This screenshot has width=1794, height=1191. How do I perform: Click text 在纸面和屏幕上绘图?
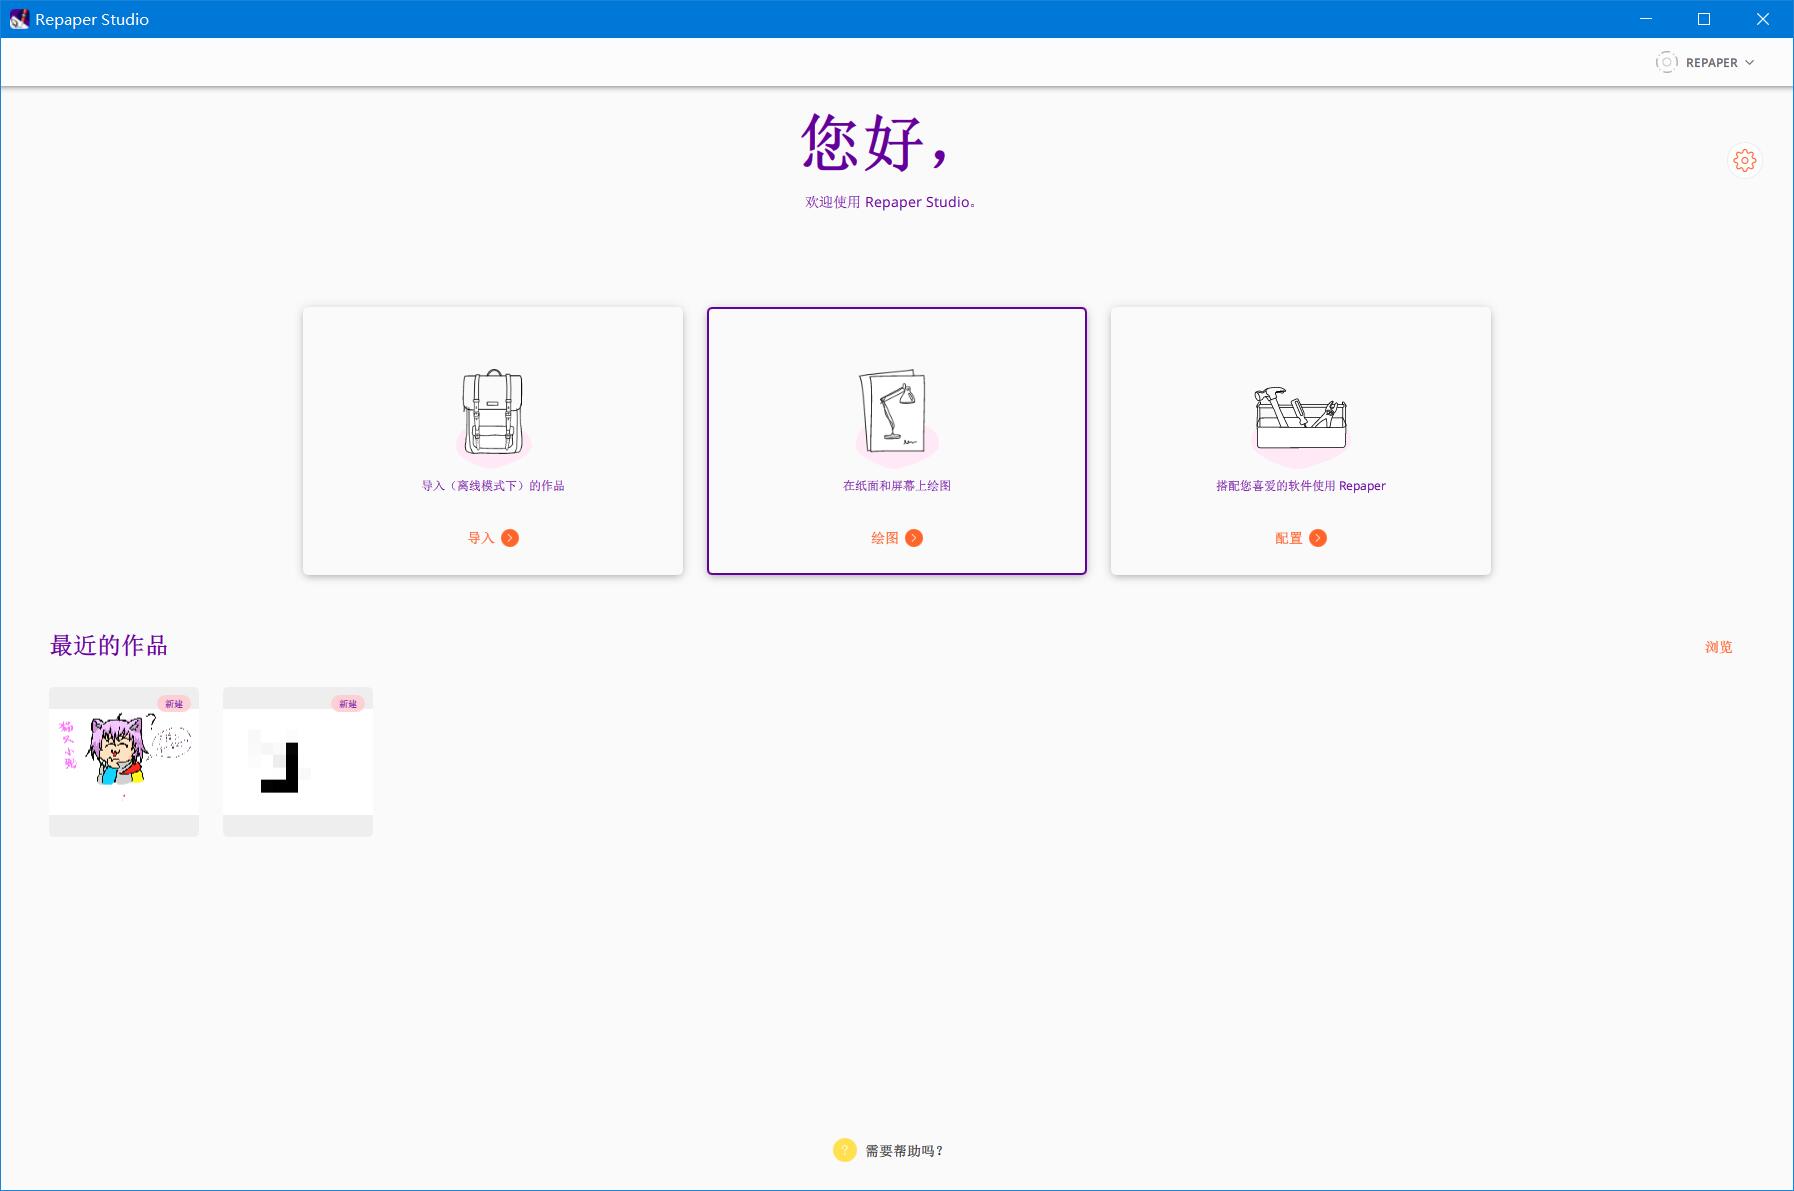[897, 486]
